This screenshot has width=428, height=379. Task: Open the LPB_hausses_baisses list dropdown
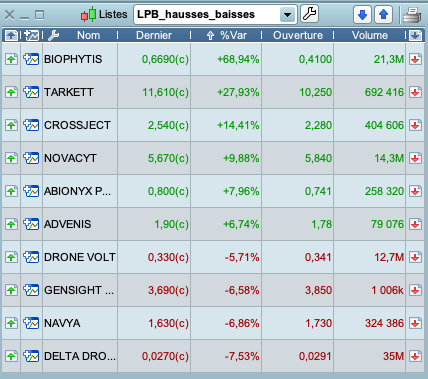click(x=287, y=15)
